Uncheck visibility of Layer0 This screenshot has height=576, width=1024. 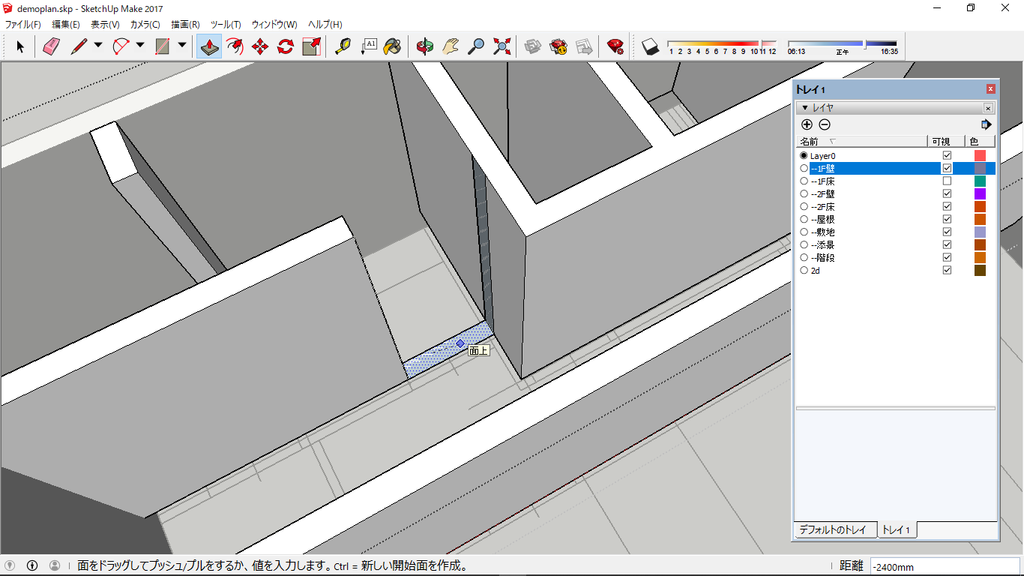point(947,155)
